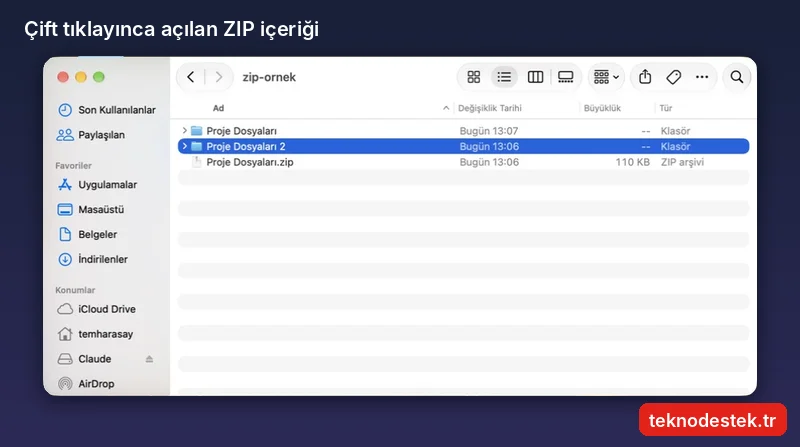800x447 pixels.
Task: Click the Masaüstü desktop icon
Action: (65, 210)
